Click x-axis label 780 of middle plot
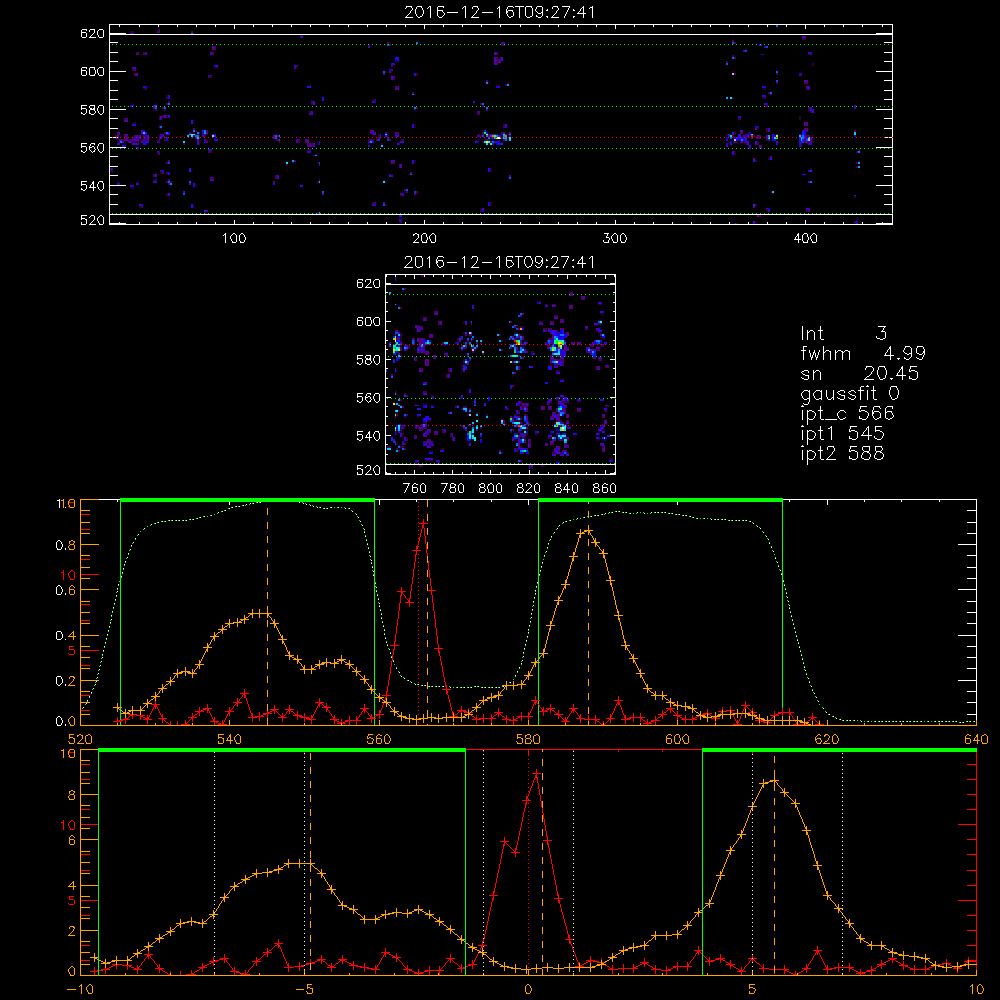The image size is (1000, 1000). coord(453,489)
